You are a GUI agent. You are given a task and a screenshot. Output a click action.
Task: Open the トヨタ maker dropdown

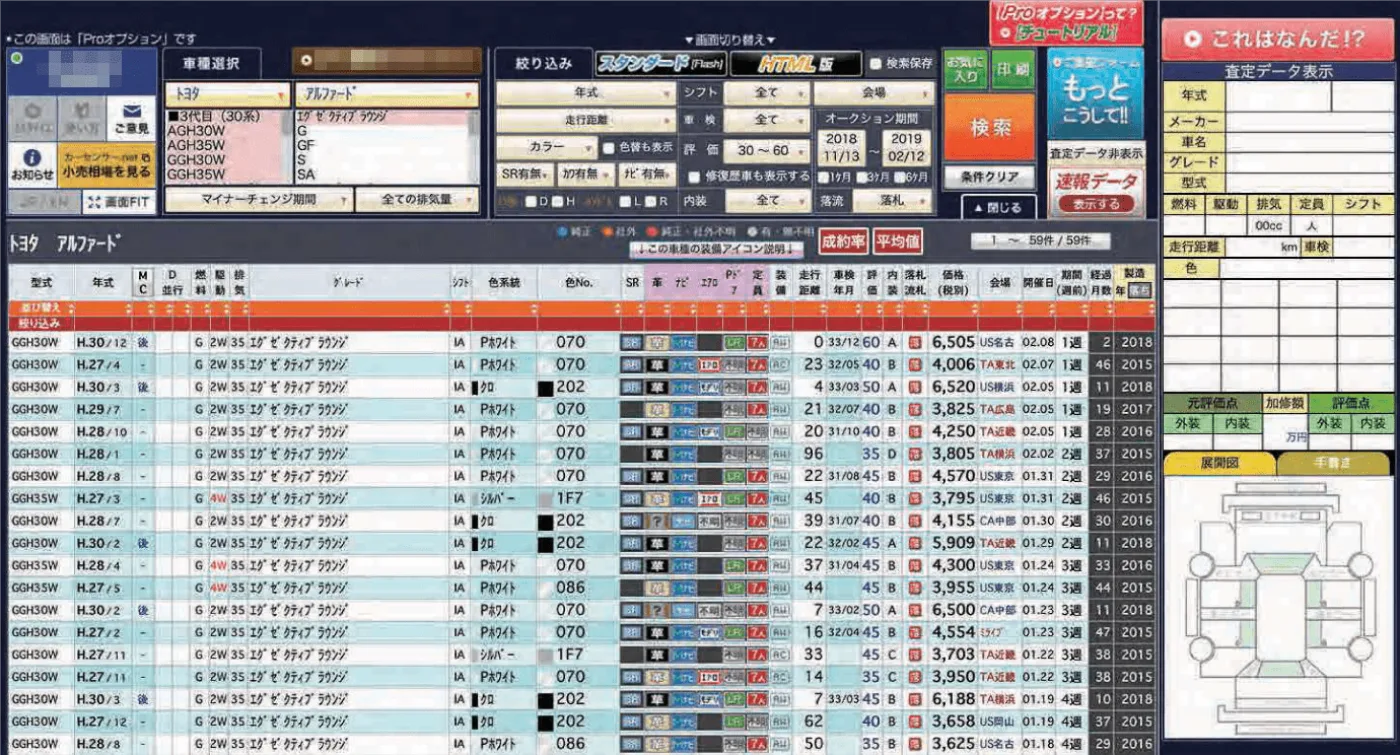coord(227,94)
